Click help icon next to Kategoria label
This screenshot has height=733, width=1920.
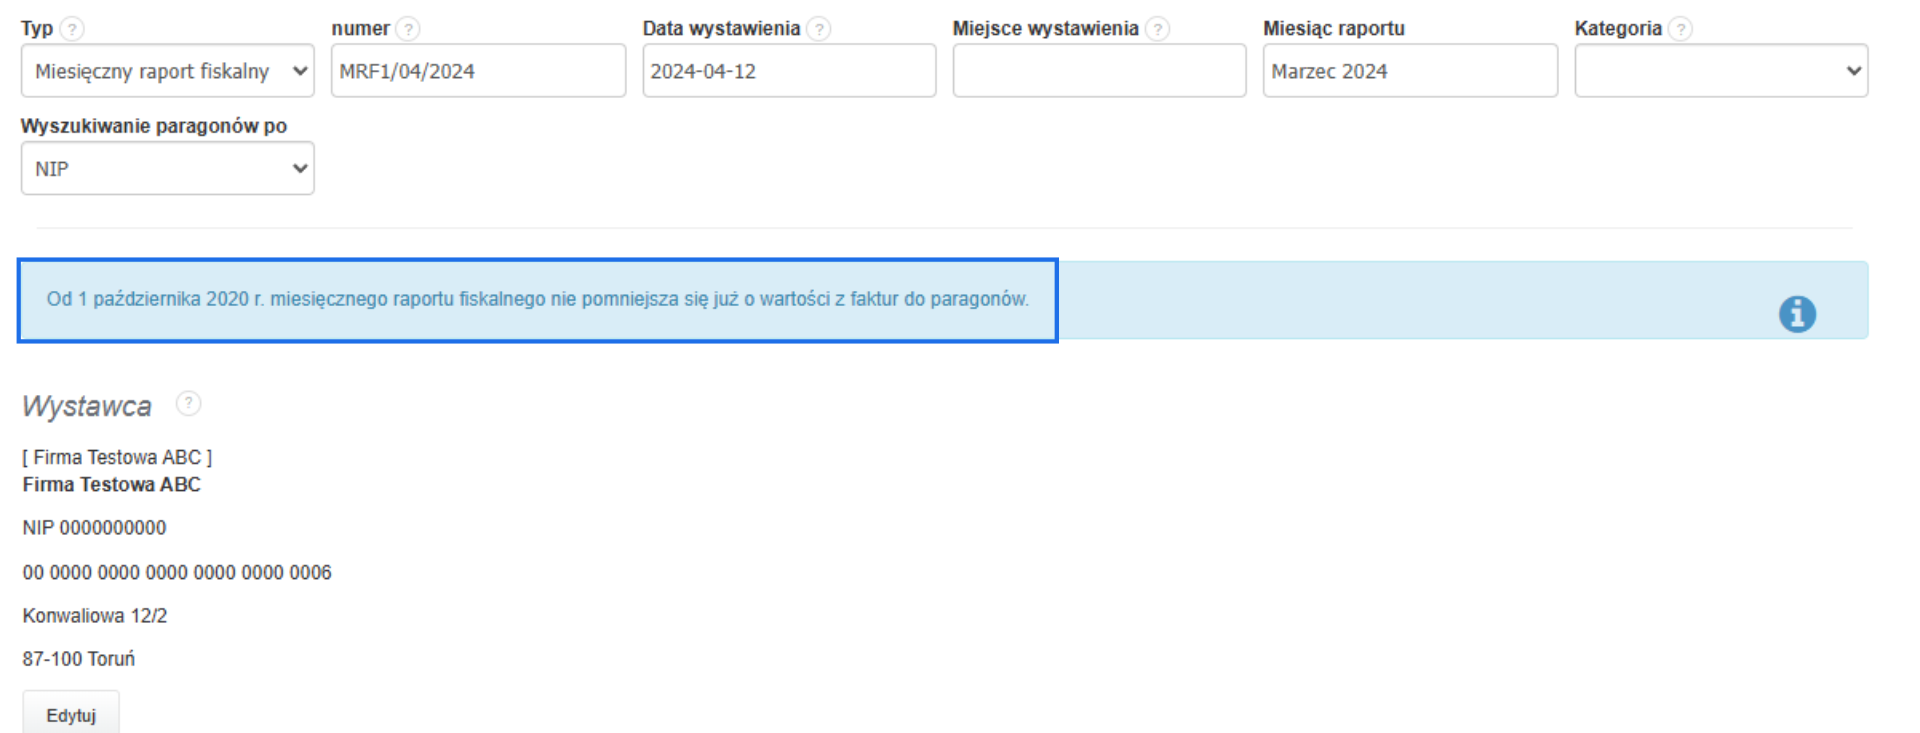(x=1681, y=29)
